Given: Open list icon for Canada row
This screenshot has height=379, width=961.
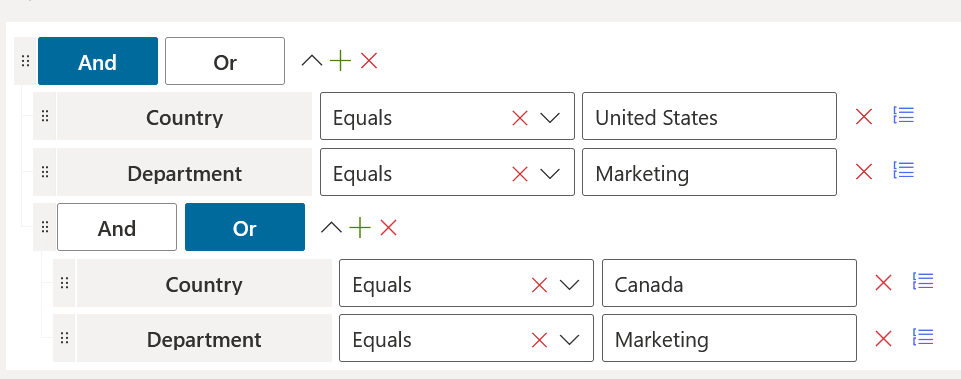Looking at the screenshot, I should pos(923,281).
